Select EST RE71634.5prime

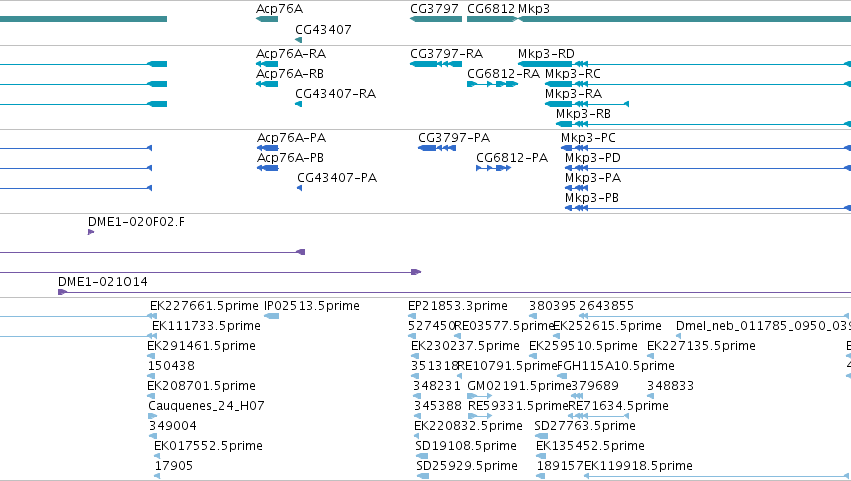(x=618, y=407)
